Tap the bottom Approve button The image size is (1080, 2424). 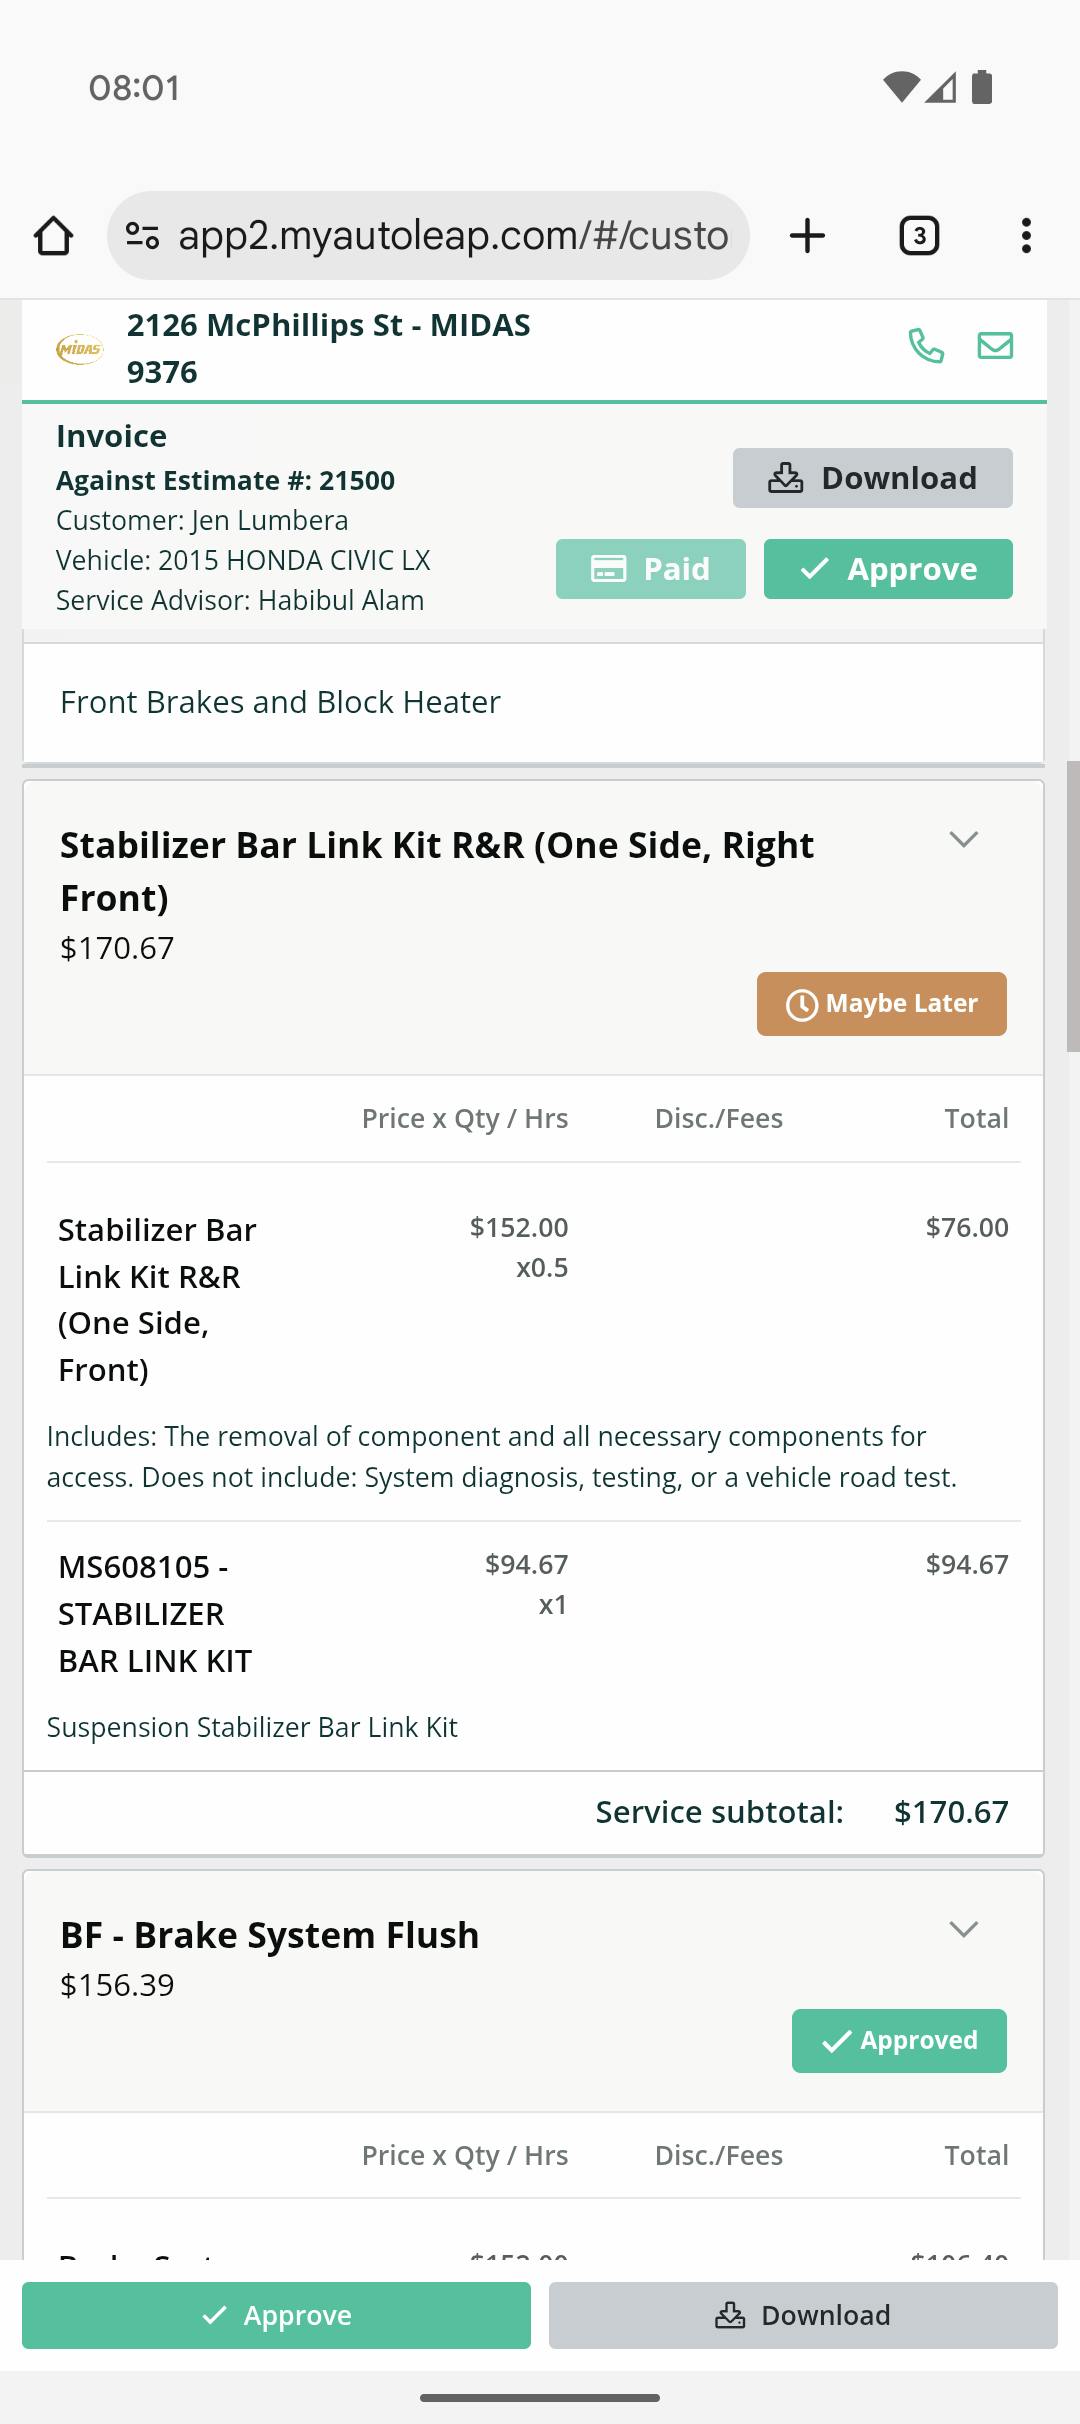point(276,2315)
